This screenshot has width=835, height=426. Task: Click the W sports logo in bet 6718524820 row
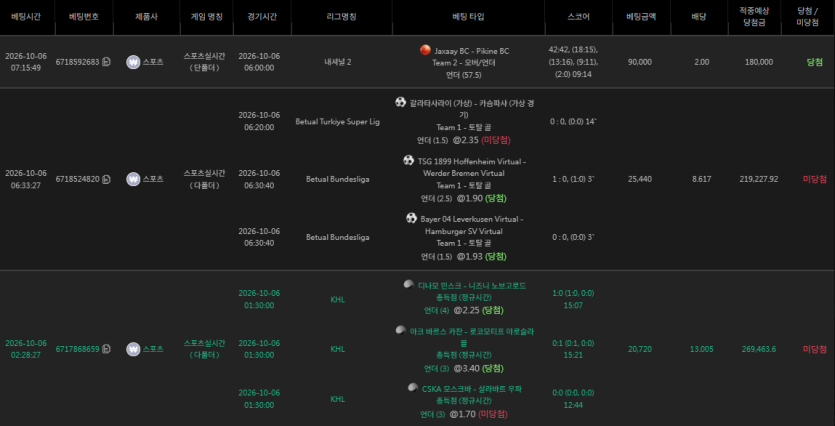[x=133, y=179]
